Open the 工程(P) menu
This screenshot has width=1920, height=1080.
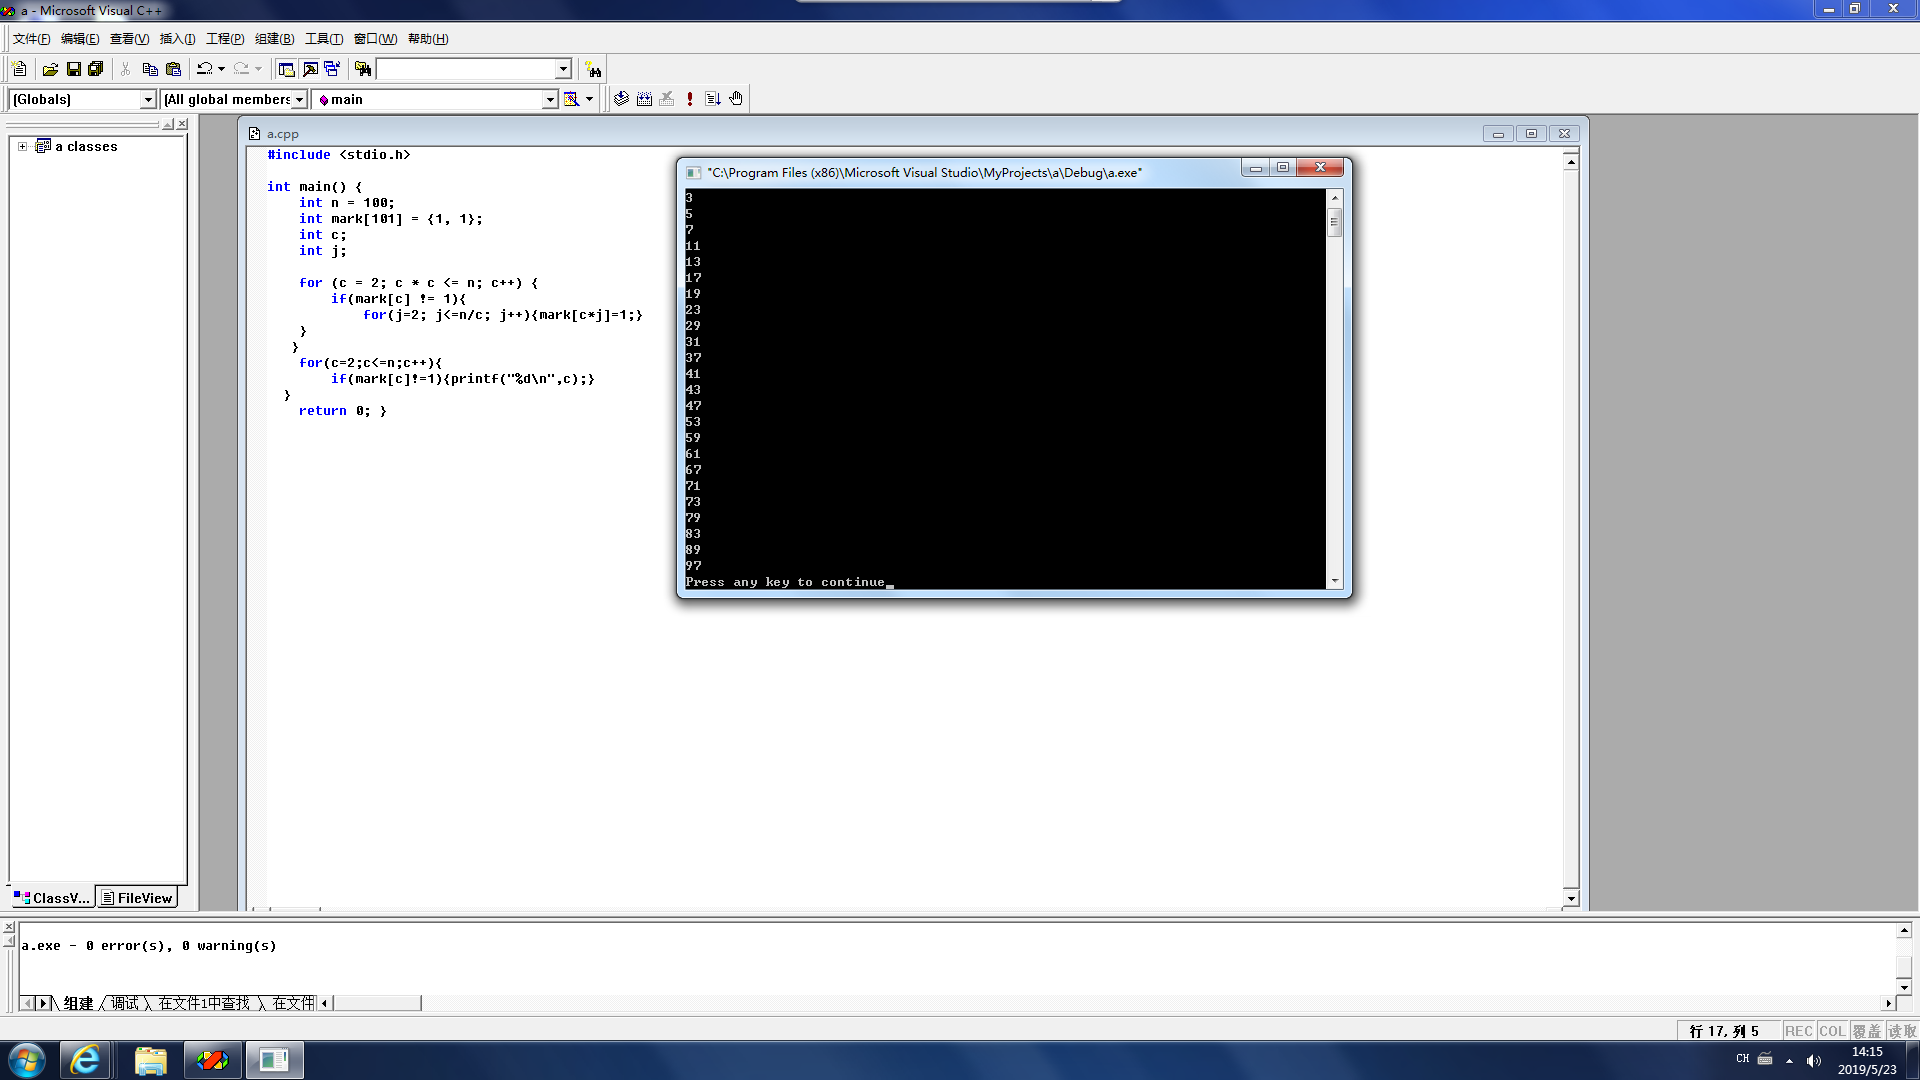click(225, 39)
